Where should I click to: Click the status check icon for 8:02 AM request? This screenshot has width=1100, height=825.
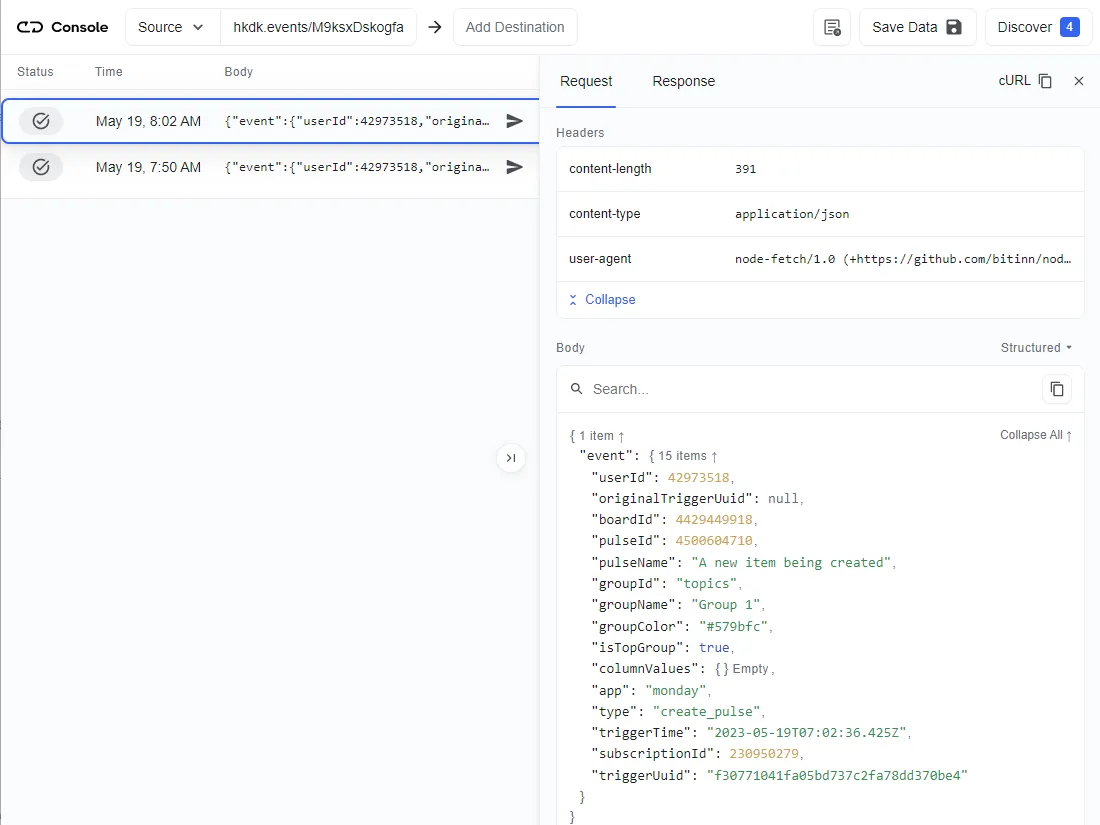41,121
